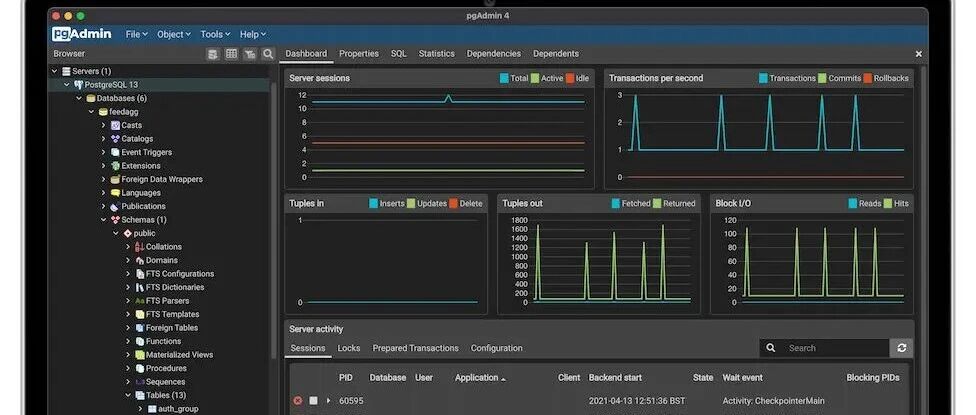Click the Total legend swatch
The image size is (976, 415).
(x=504, y=78)
